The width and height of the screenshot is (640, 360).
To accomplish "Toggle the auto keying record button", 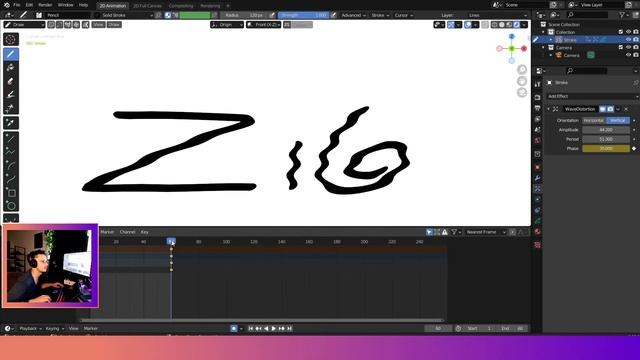I will pos(234,328).
